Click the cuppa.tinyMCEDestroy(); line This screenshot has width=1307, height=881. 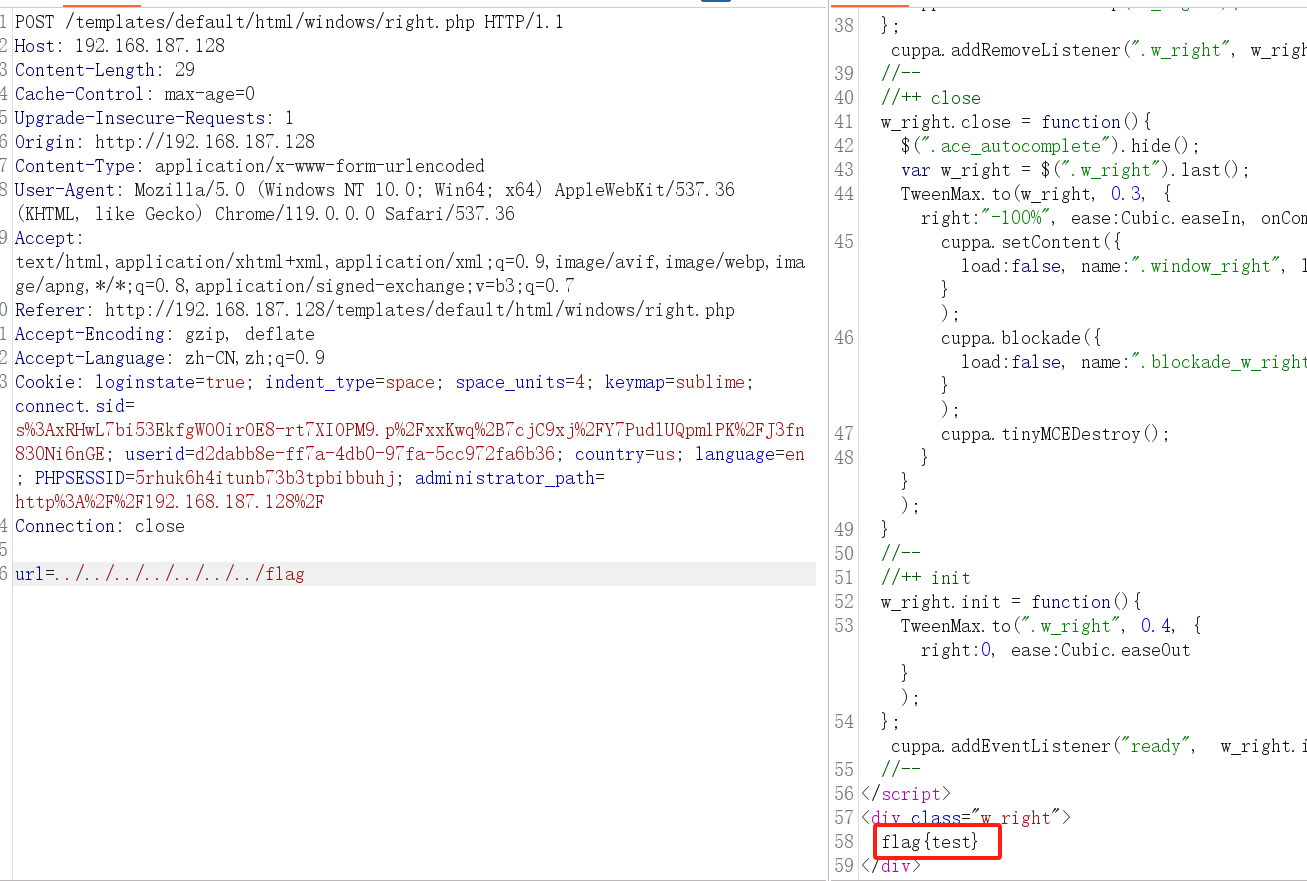tap(1056, 433)
